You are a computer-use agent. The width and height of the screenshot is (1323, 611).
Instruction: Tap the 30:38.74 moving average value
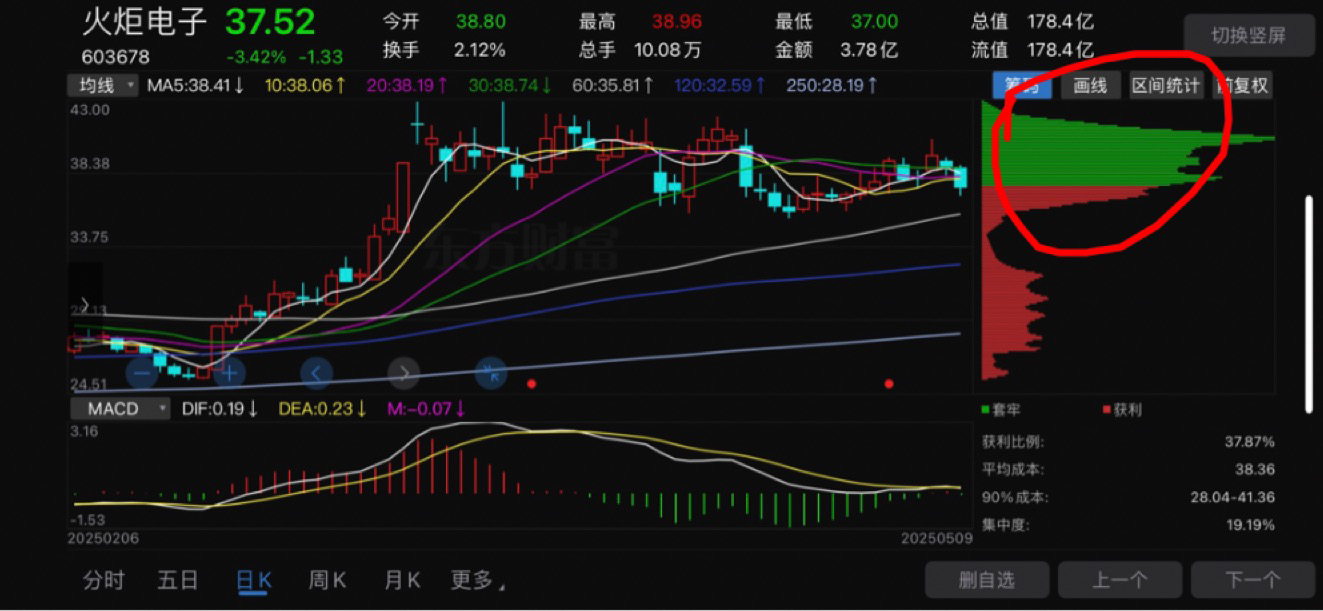pos(510,86)
